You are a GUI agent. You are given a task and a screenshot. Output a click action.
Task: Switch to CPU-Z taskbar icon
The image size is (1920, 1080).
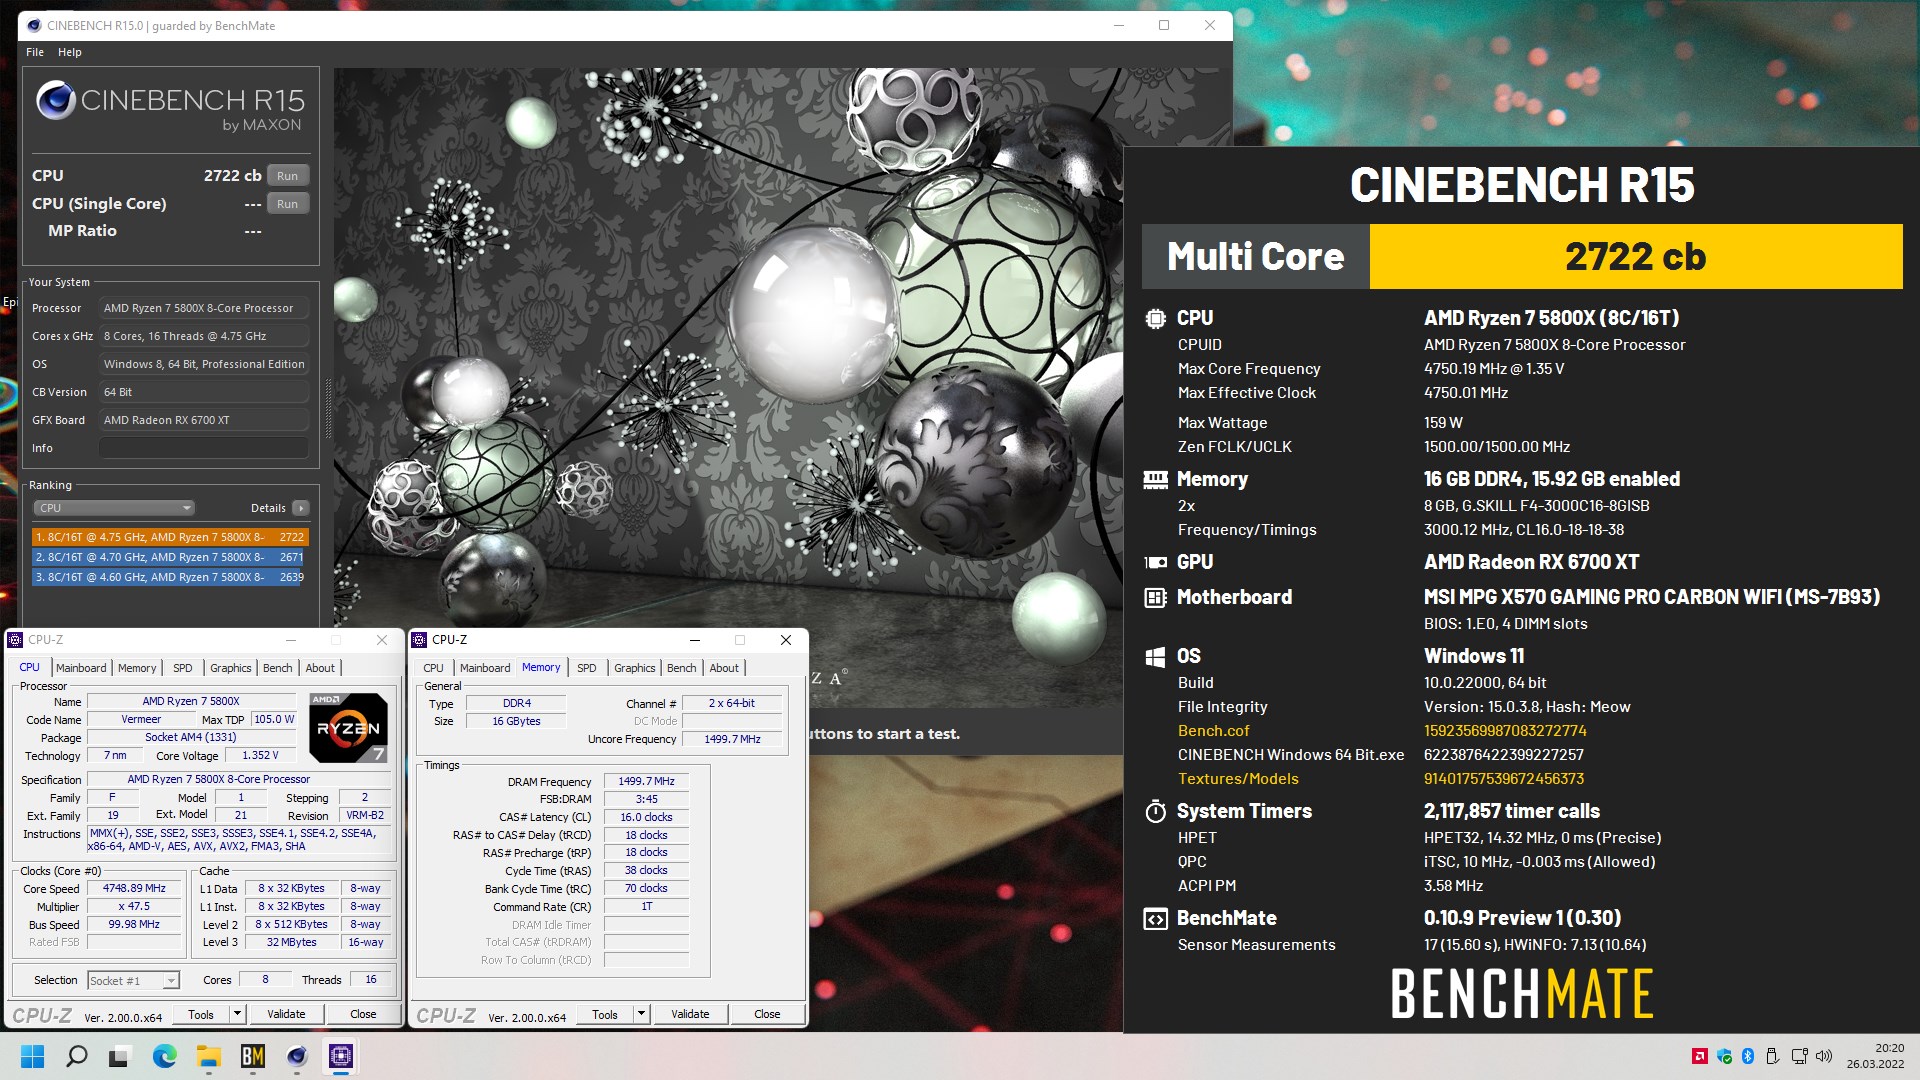341,1056
